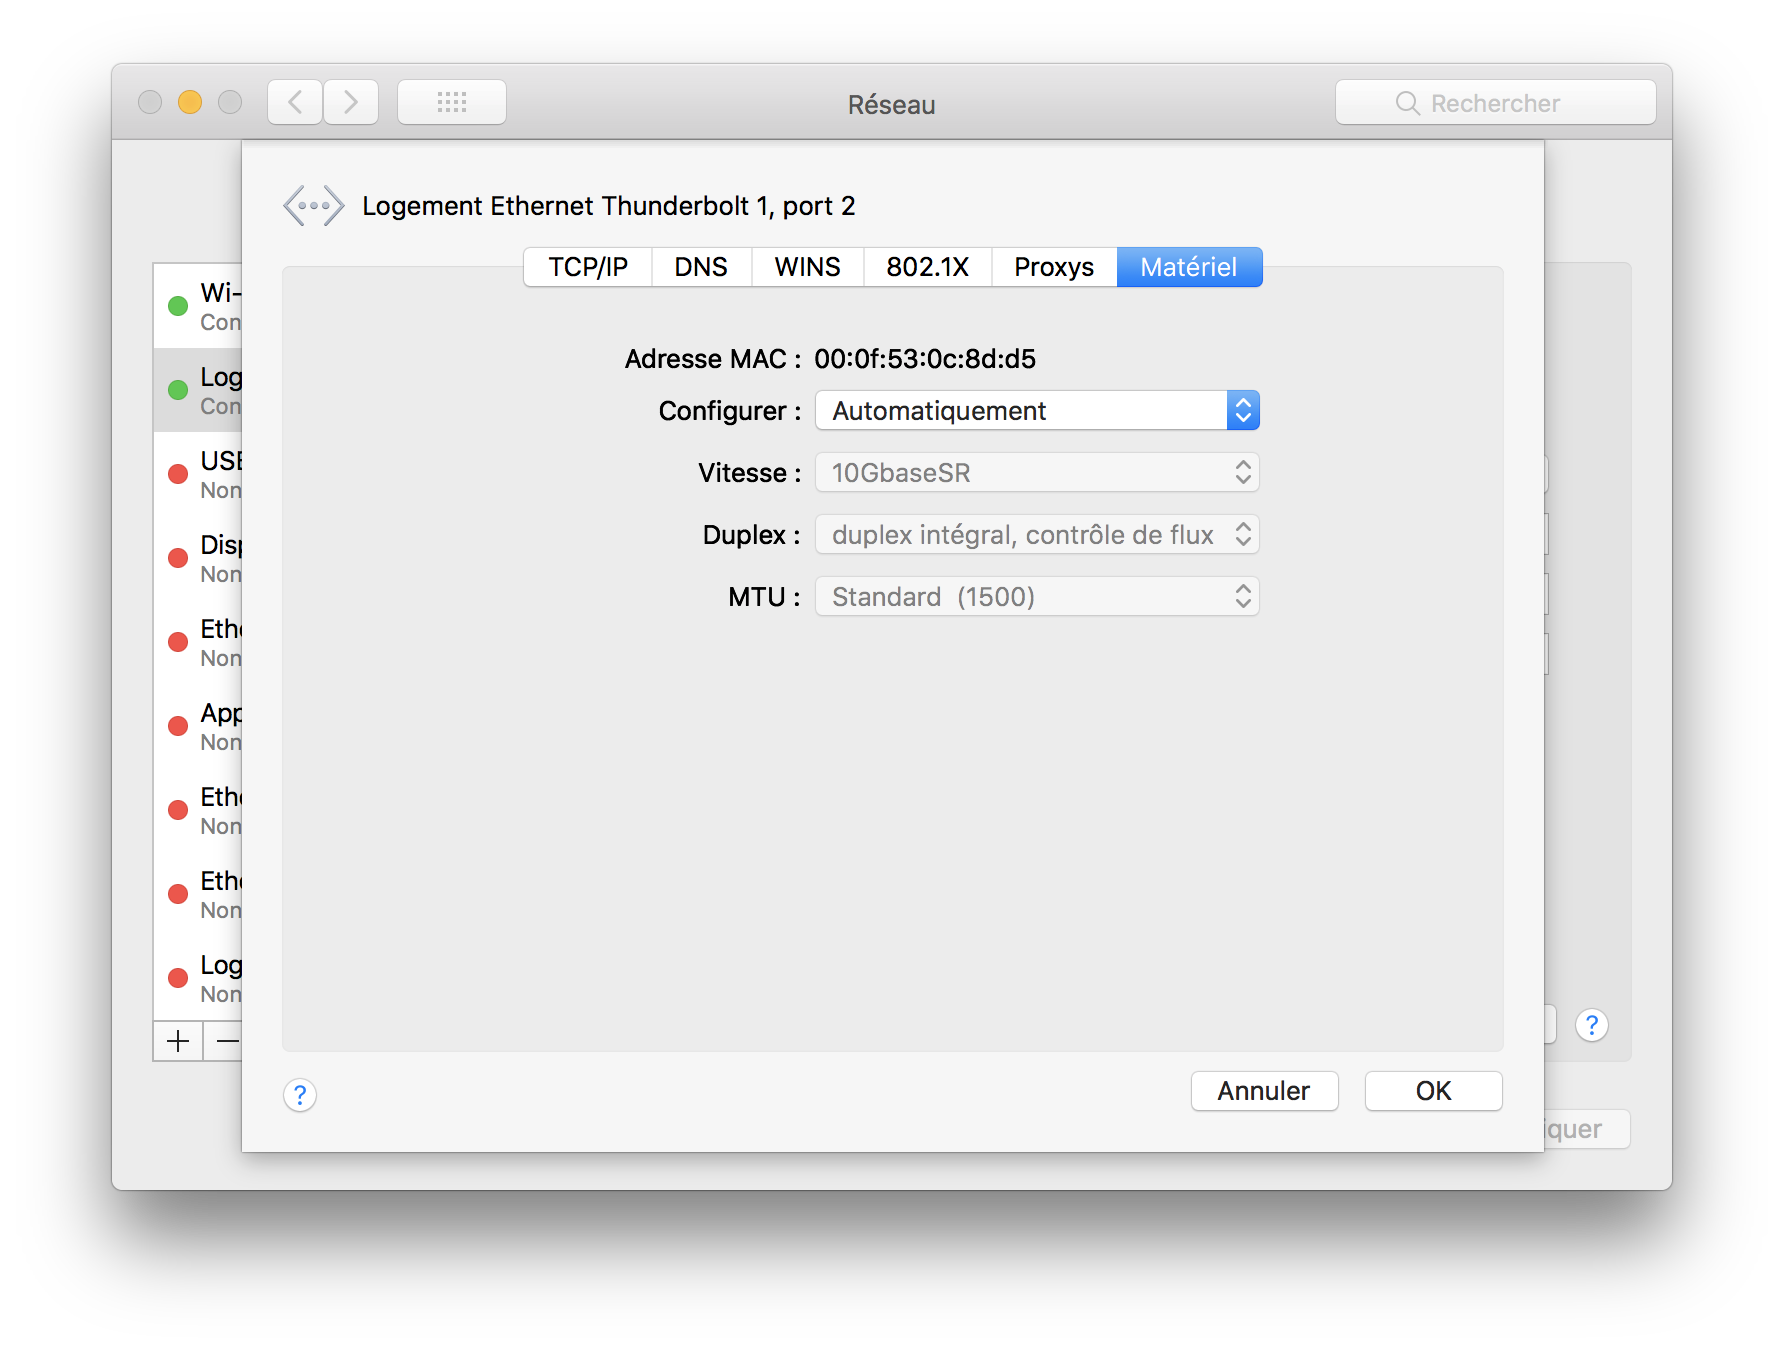Click the Rechercher search field
The width and height of the screenshot is (1784, 1350).
point(1496,102)
